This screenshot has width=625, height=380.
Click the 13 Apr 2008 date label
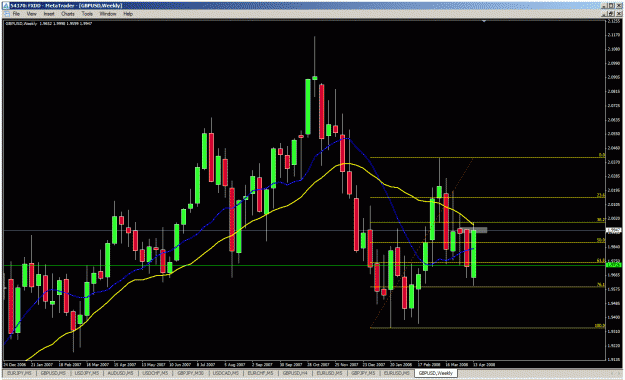(x=484, y=364)
